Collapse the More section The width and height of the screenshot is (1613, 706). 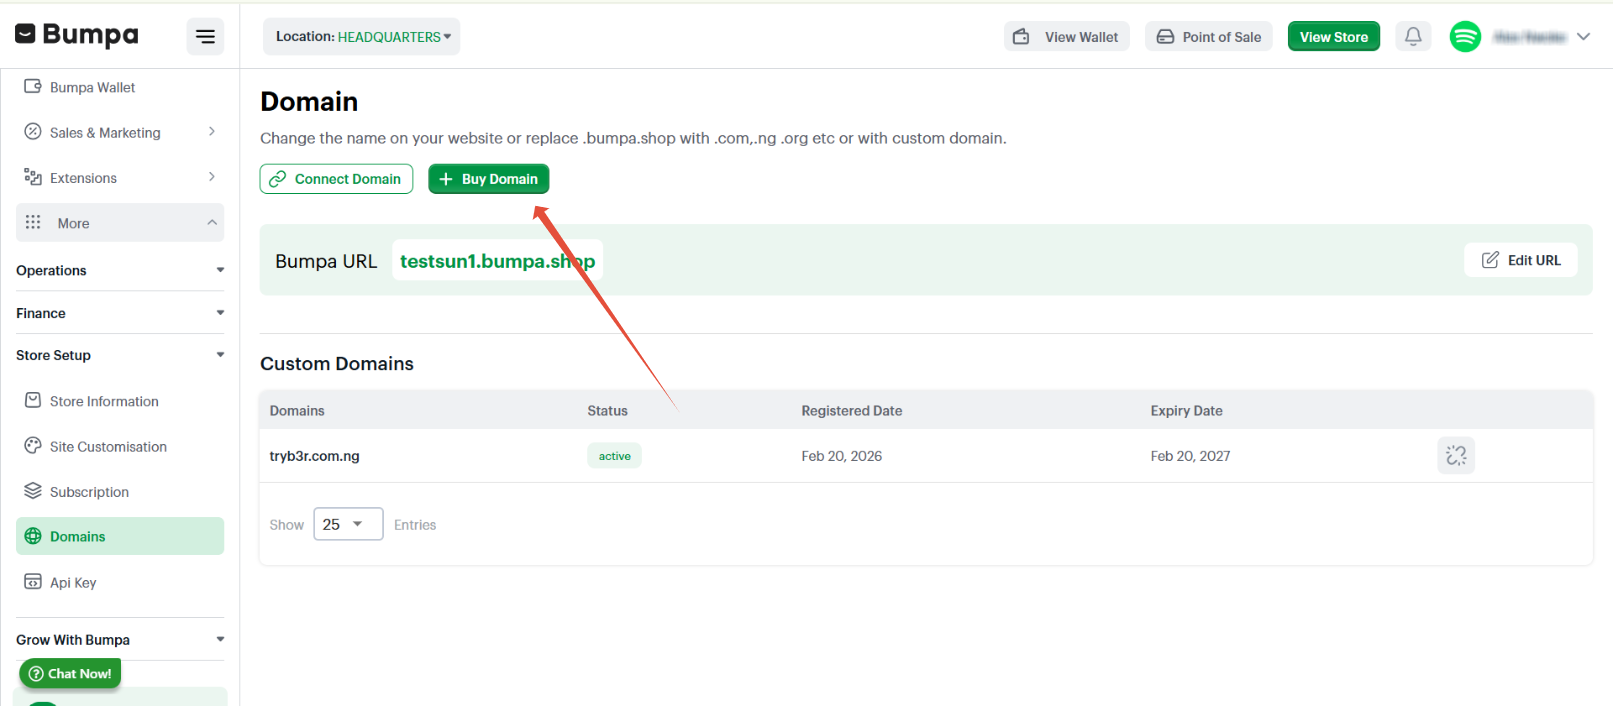(120, 223)
